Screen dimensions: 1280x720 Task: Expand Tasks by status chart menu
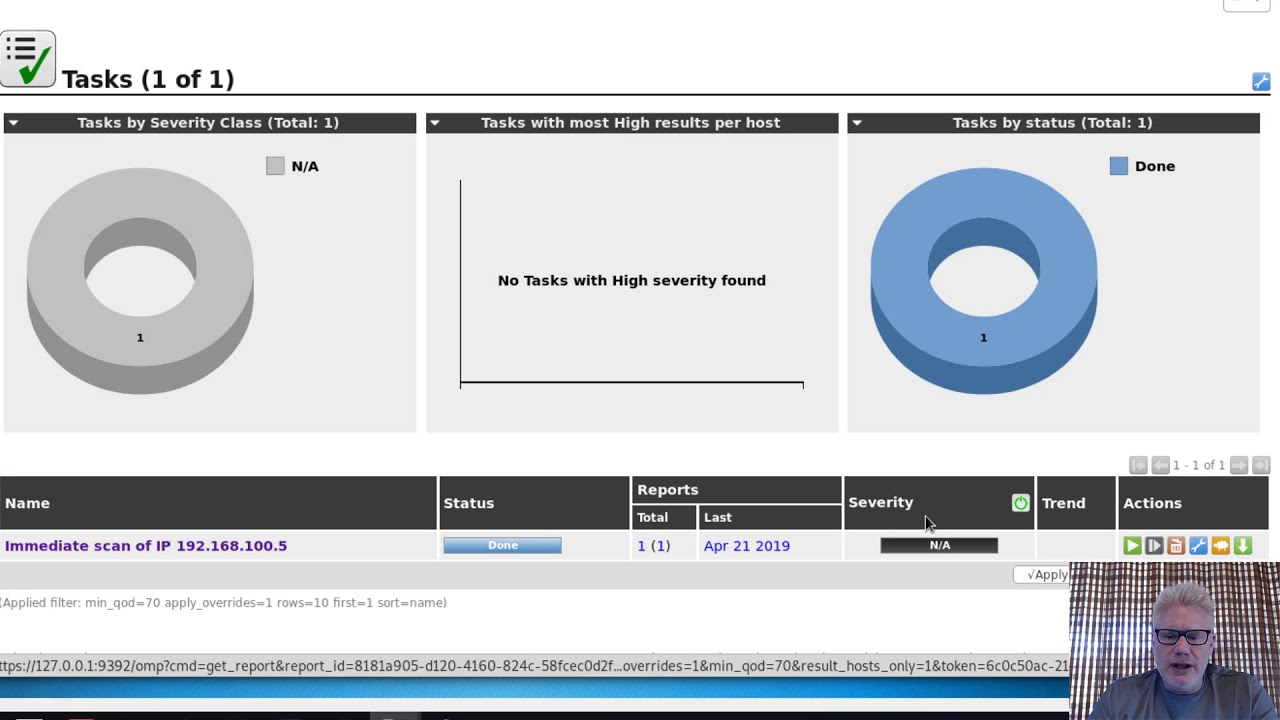coord(857,123)
